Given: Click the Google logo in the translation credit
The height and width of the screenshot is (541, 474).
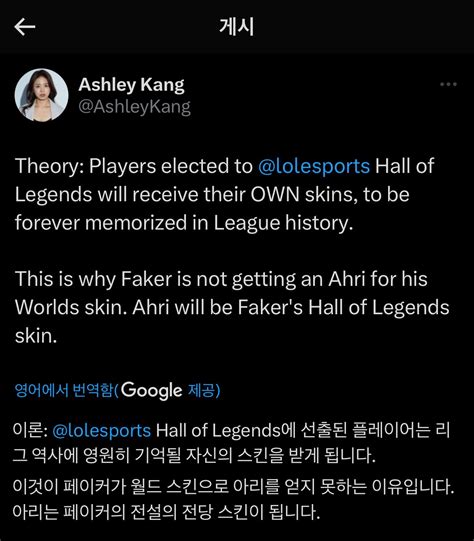Looking at the screenshot, I should 152,391.
